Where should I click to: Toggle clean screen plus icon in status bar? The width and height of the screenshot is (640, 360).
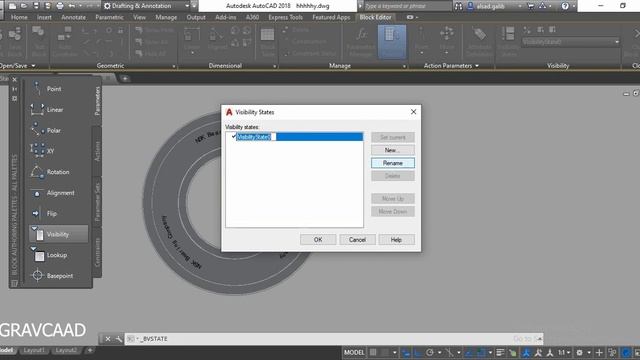coord(599,352)
